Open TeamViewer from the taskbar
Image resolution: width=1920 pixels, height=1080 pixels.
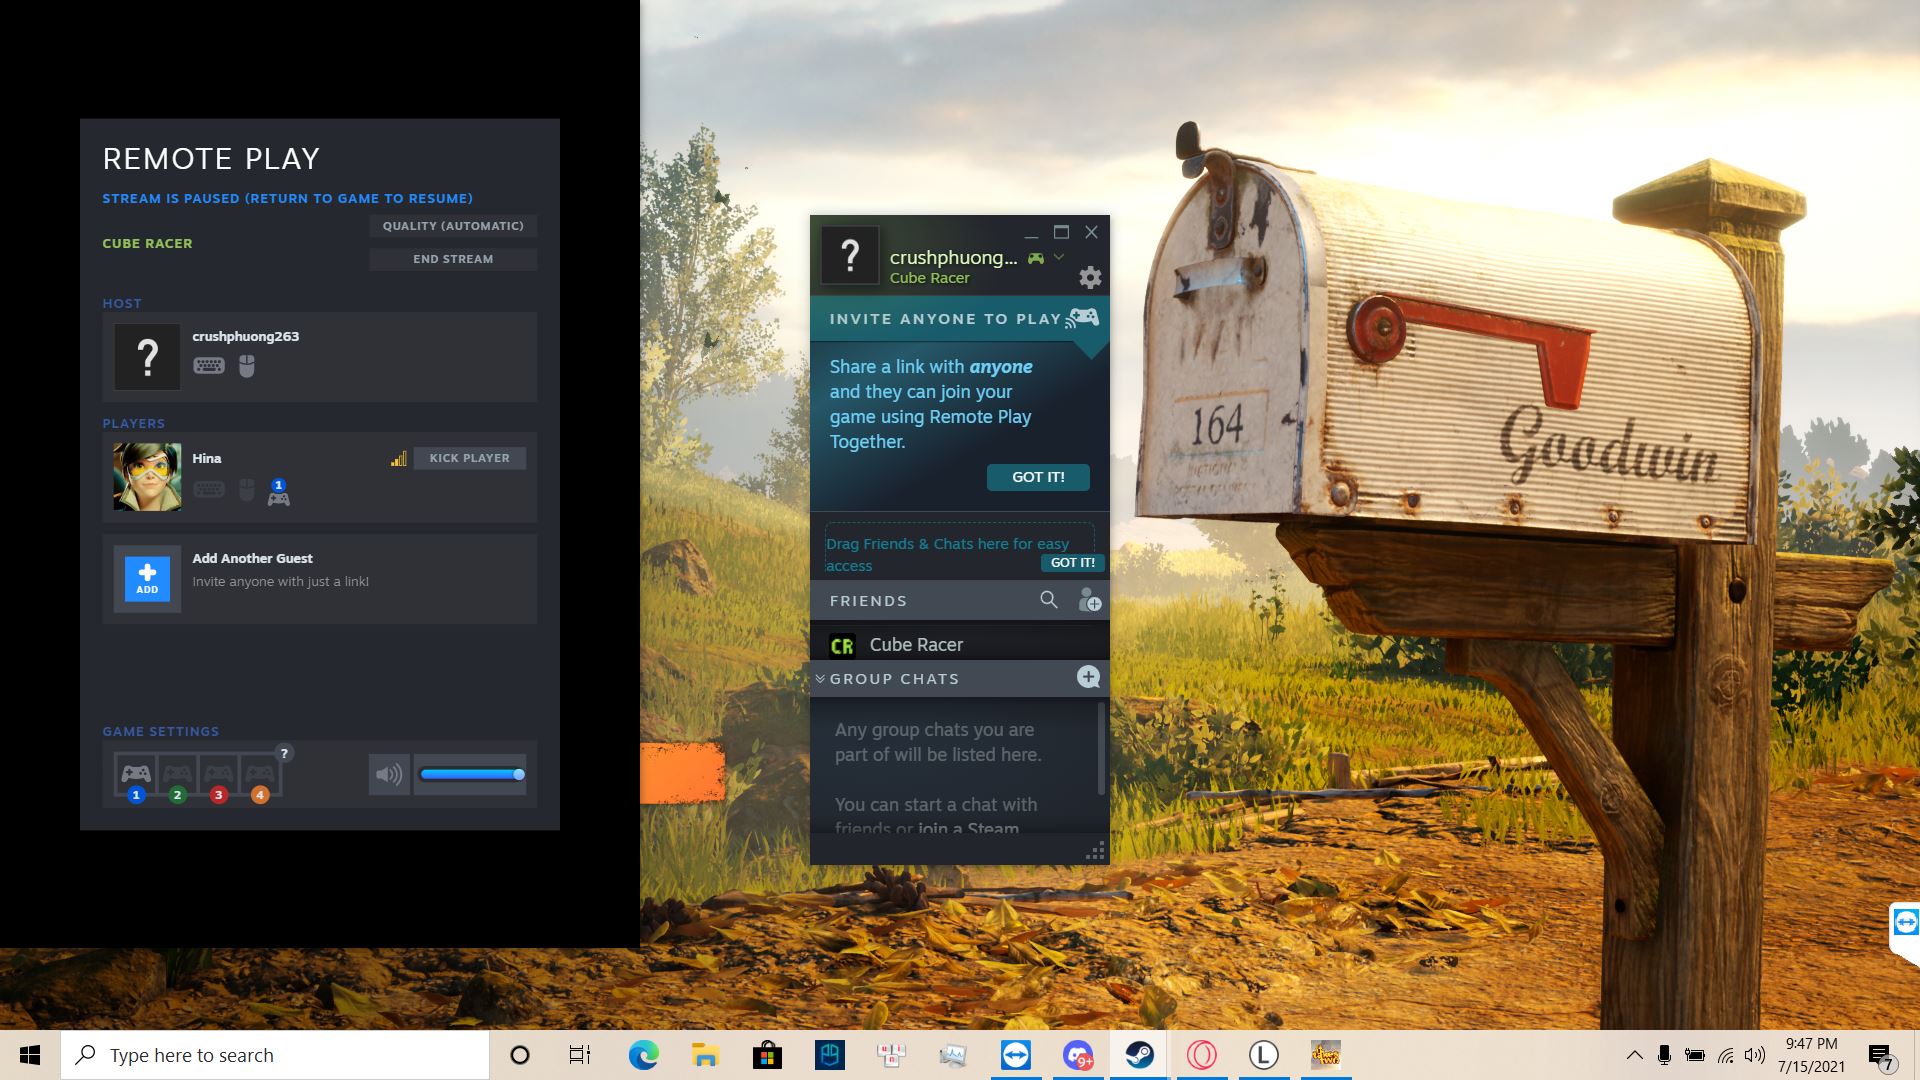click(1016, 1055)
